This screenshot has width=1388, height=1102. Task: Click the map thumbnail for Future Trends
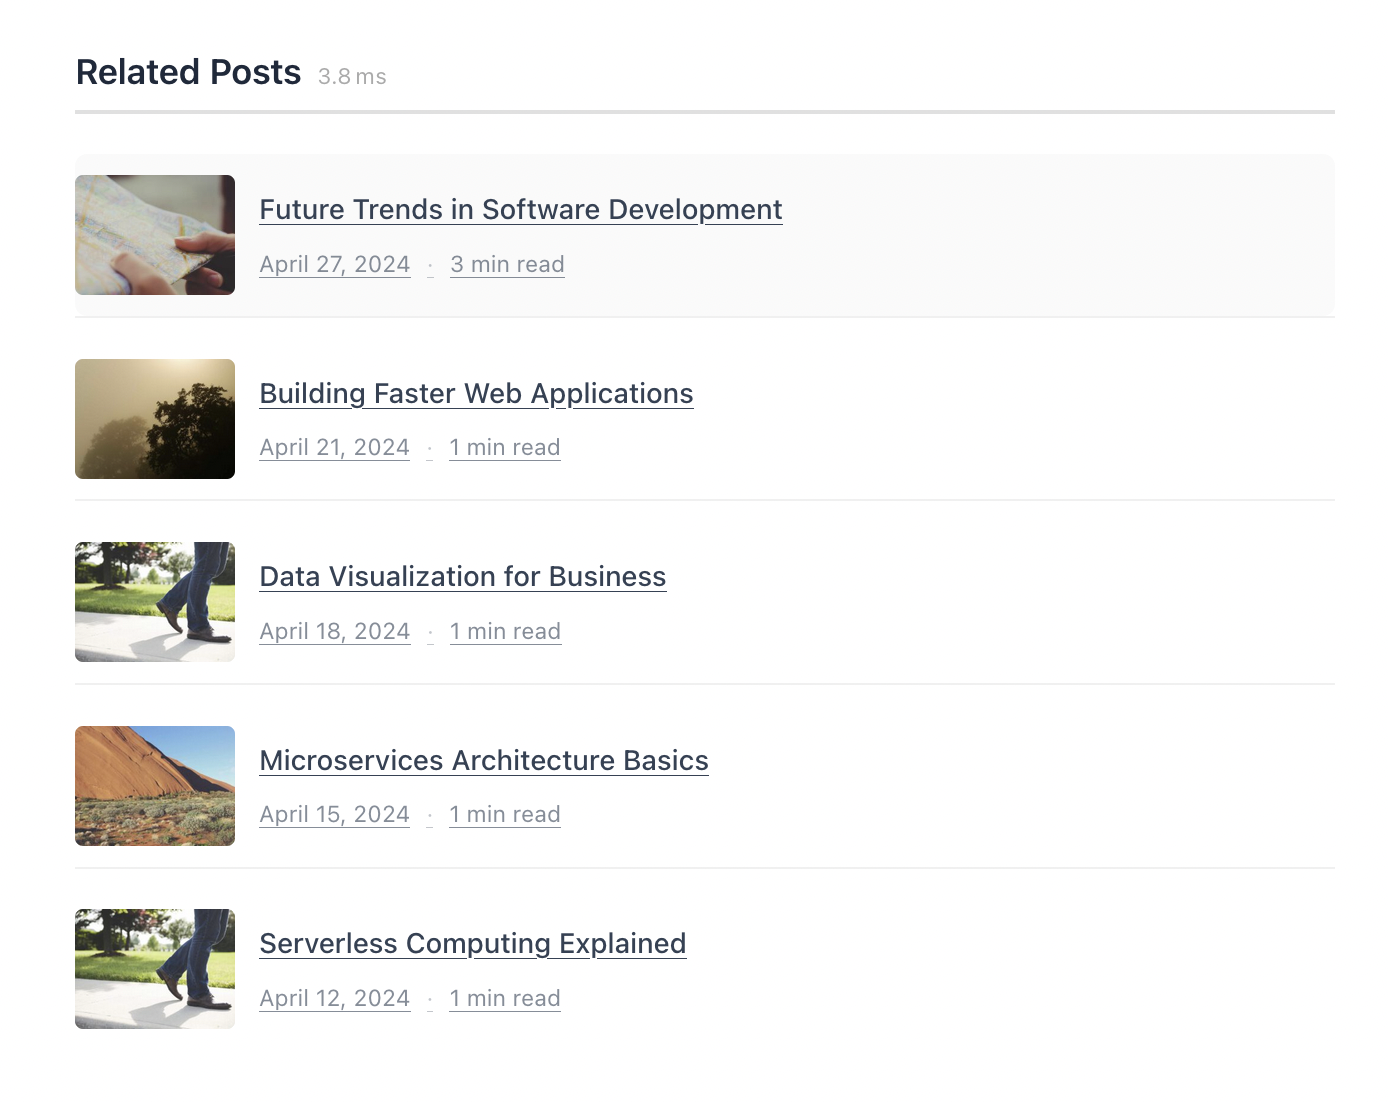155,235
